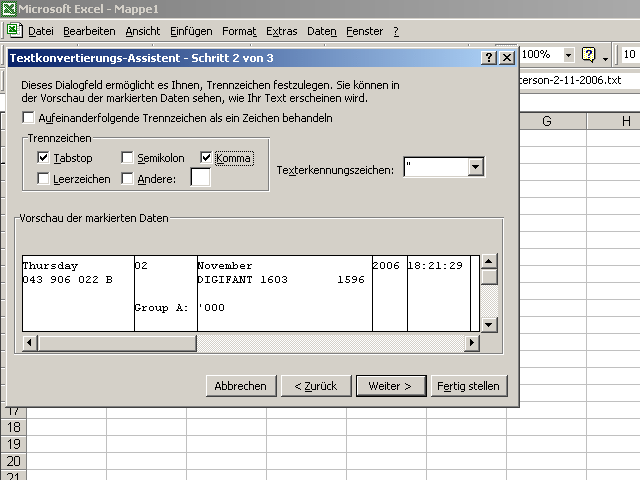Uncheck the Komma delimiter checkbox
640x480 pixels.
pos(206,157)
